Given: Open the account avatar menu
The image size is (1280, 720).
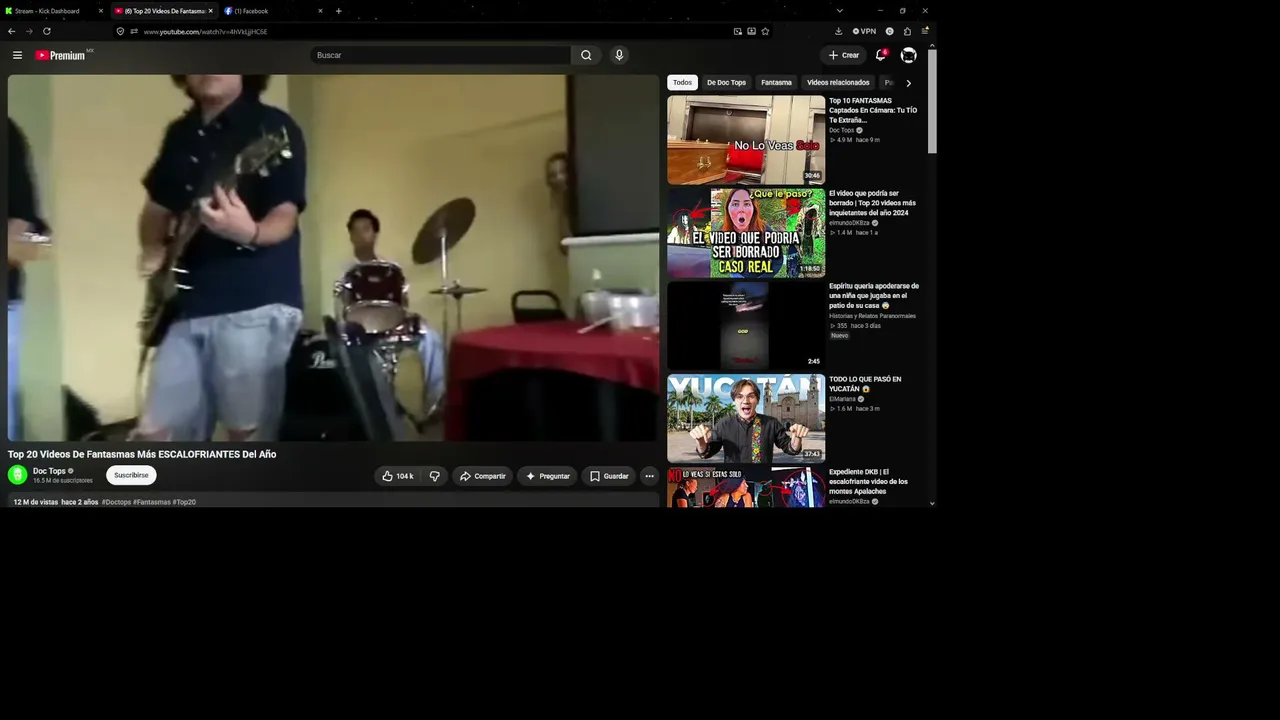Looking at the screenshot, I should pos(908,55).
